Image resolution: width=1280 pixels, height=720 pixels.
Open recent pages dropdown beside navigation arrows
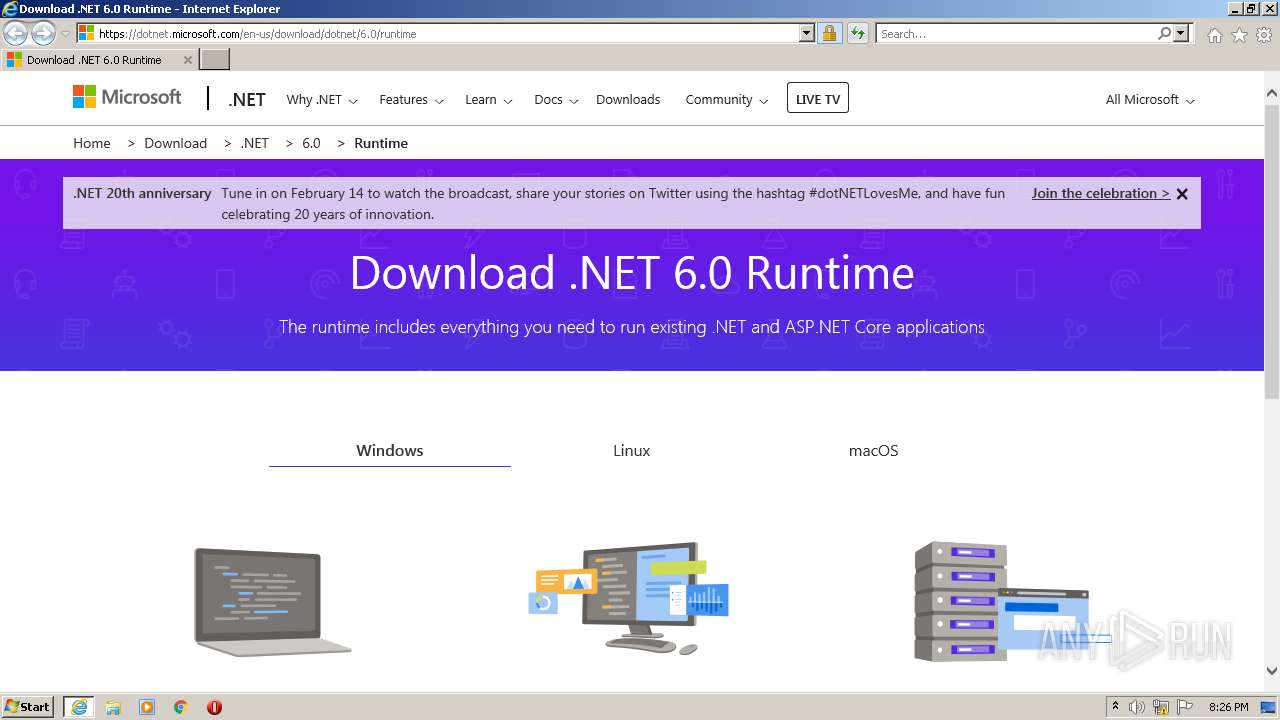(x=65, y=34)
